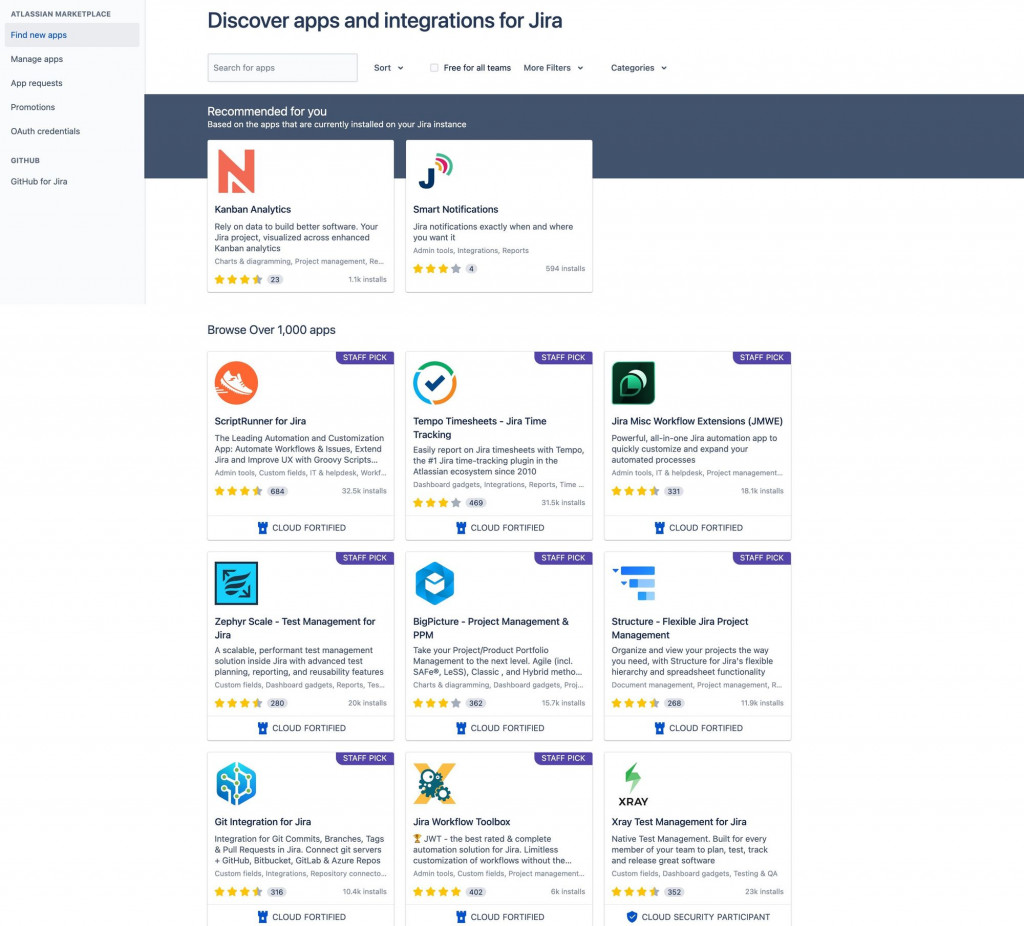Viewport: 1024px width, 926px height.
Task: Click review count 331 on JMWE card
Action: [x=674, y=491]
